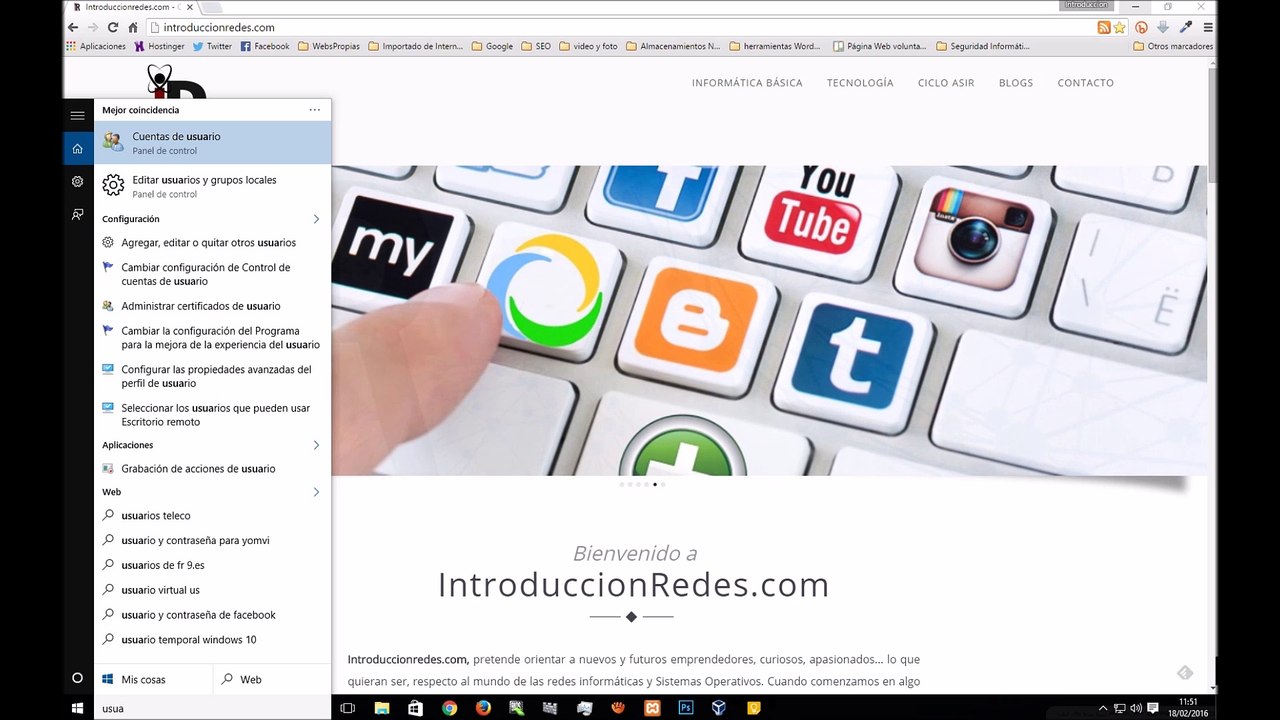Open the action center notifications icon
The image size is (1280, 720).
[x=1152, y=708]
